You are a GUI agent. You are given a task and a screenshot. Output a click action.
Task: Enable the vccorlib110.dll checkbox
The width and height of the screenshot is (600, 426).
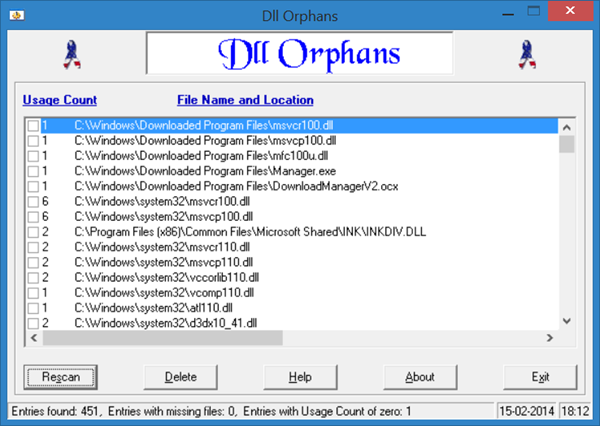[33, 277]
